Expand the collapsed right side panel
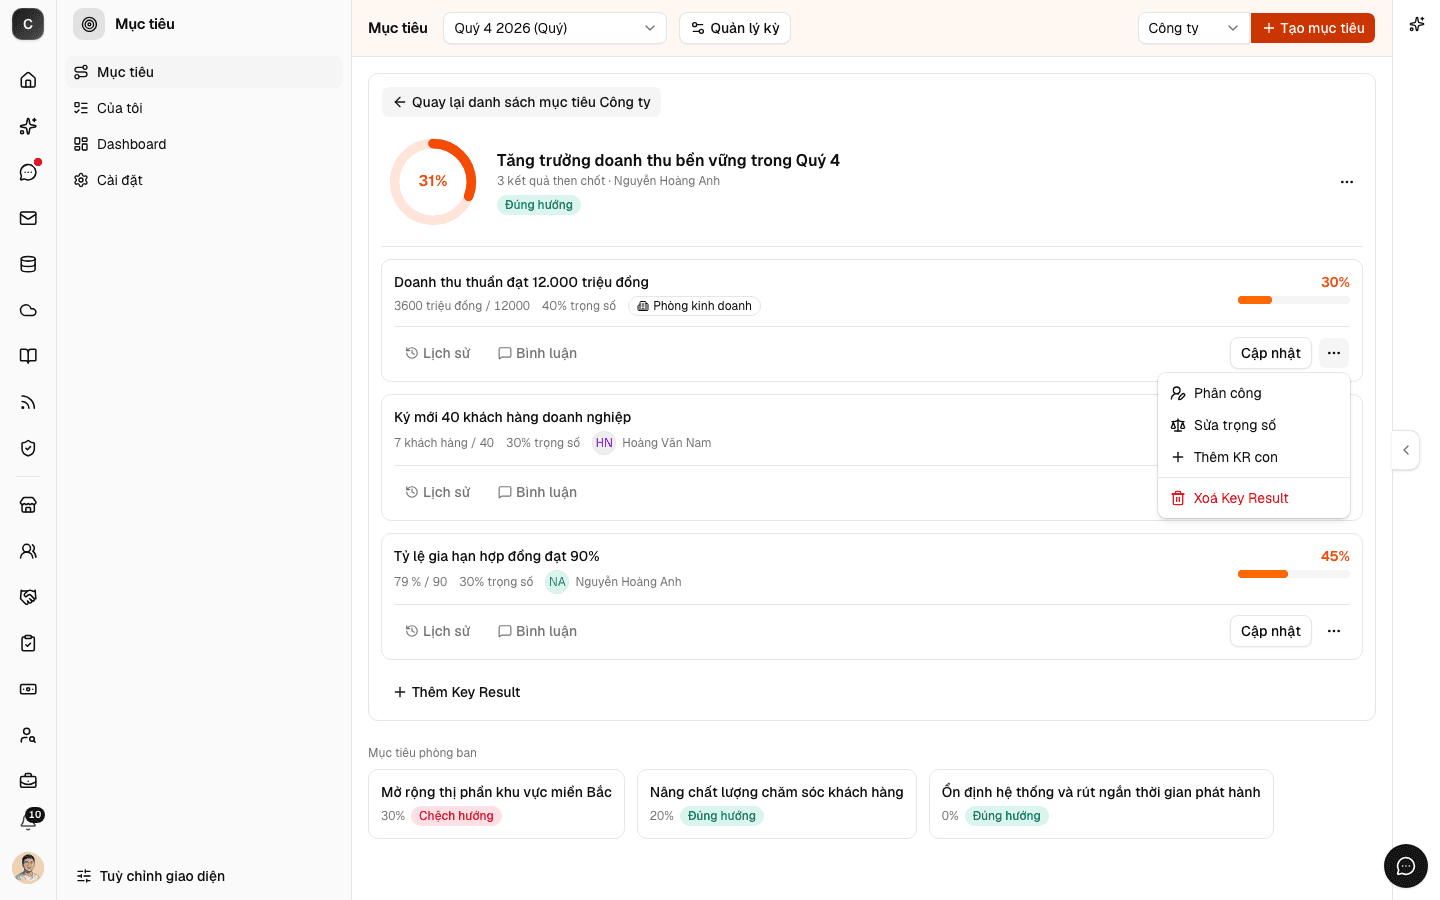Image resolution: width=1440 pixels, height=900 pixels. (1406, 450)
